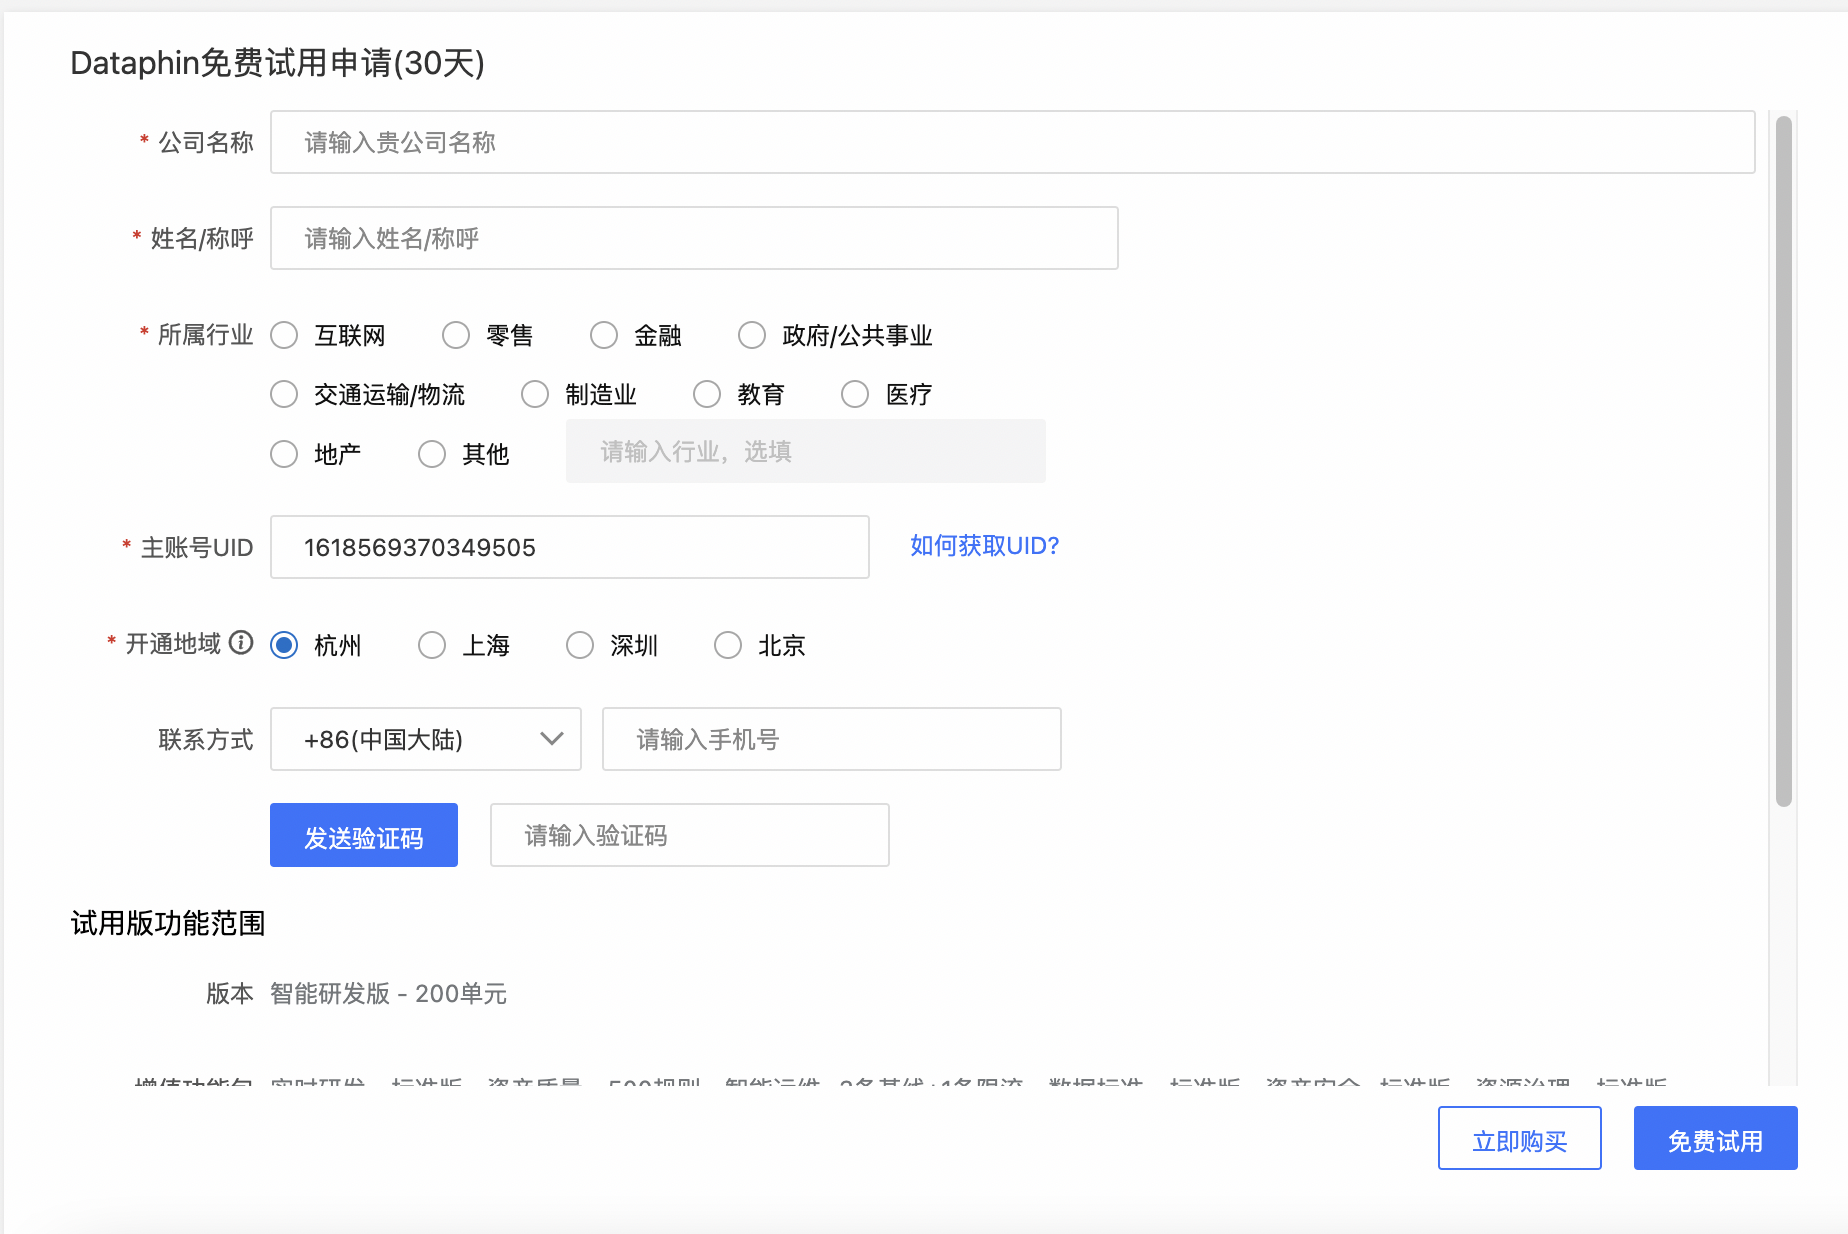The height and width of the screenshot is (1234, 1848).
Task: Click the 发送验证码 button
Action: [x=363, y=834]
